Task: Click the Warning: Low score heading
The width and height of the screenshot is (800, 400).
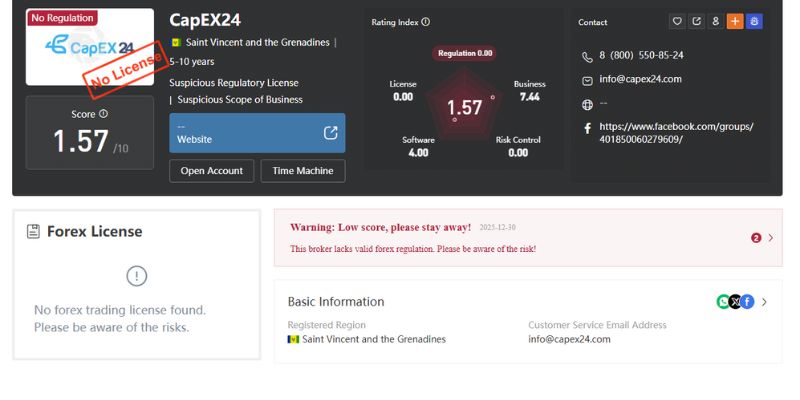Action: [x=381, y=228]
